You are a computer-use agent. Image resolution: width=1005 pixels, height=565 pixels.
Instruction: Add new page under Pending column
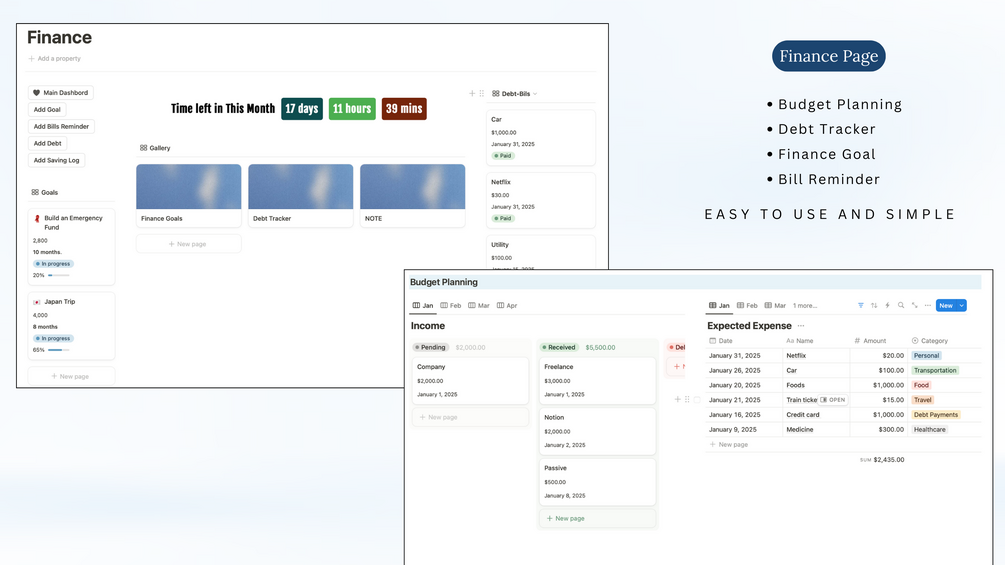[470, 417]
